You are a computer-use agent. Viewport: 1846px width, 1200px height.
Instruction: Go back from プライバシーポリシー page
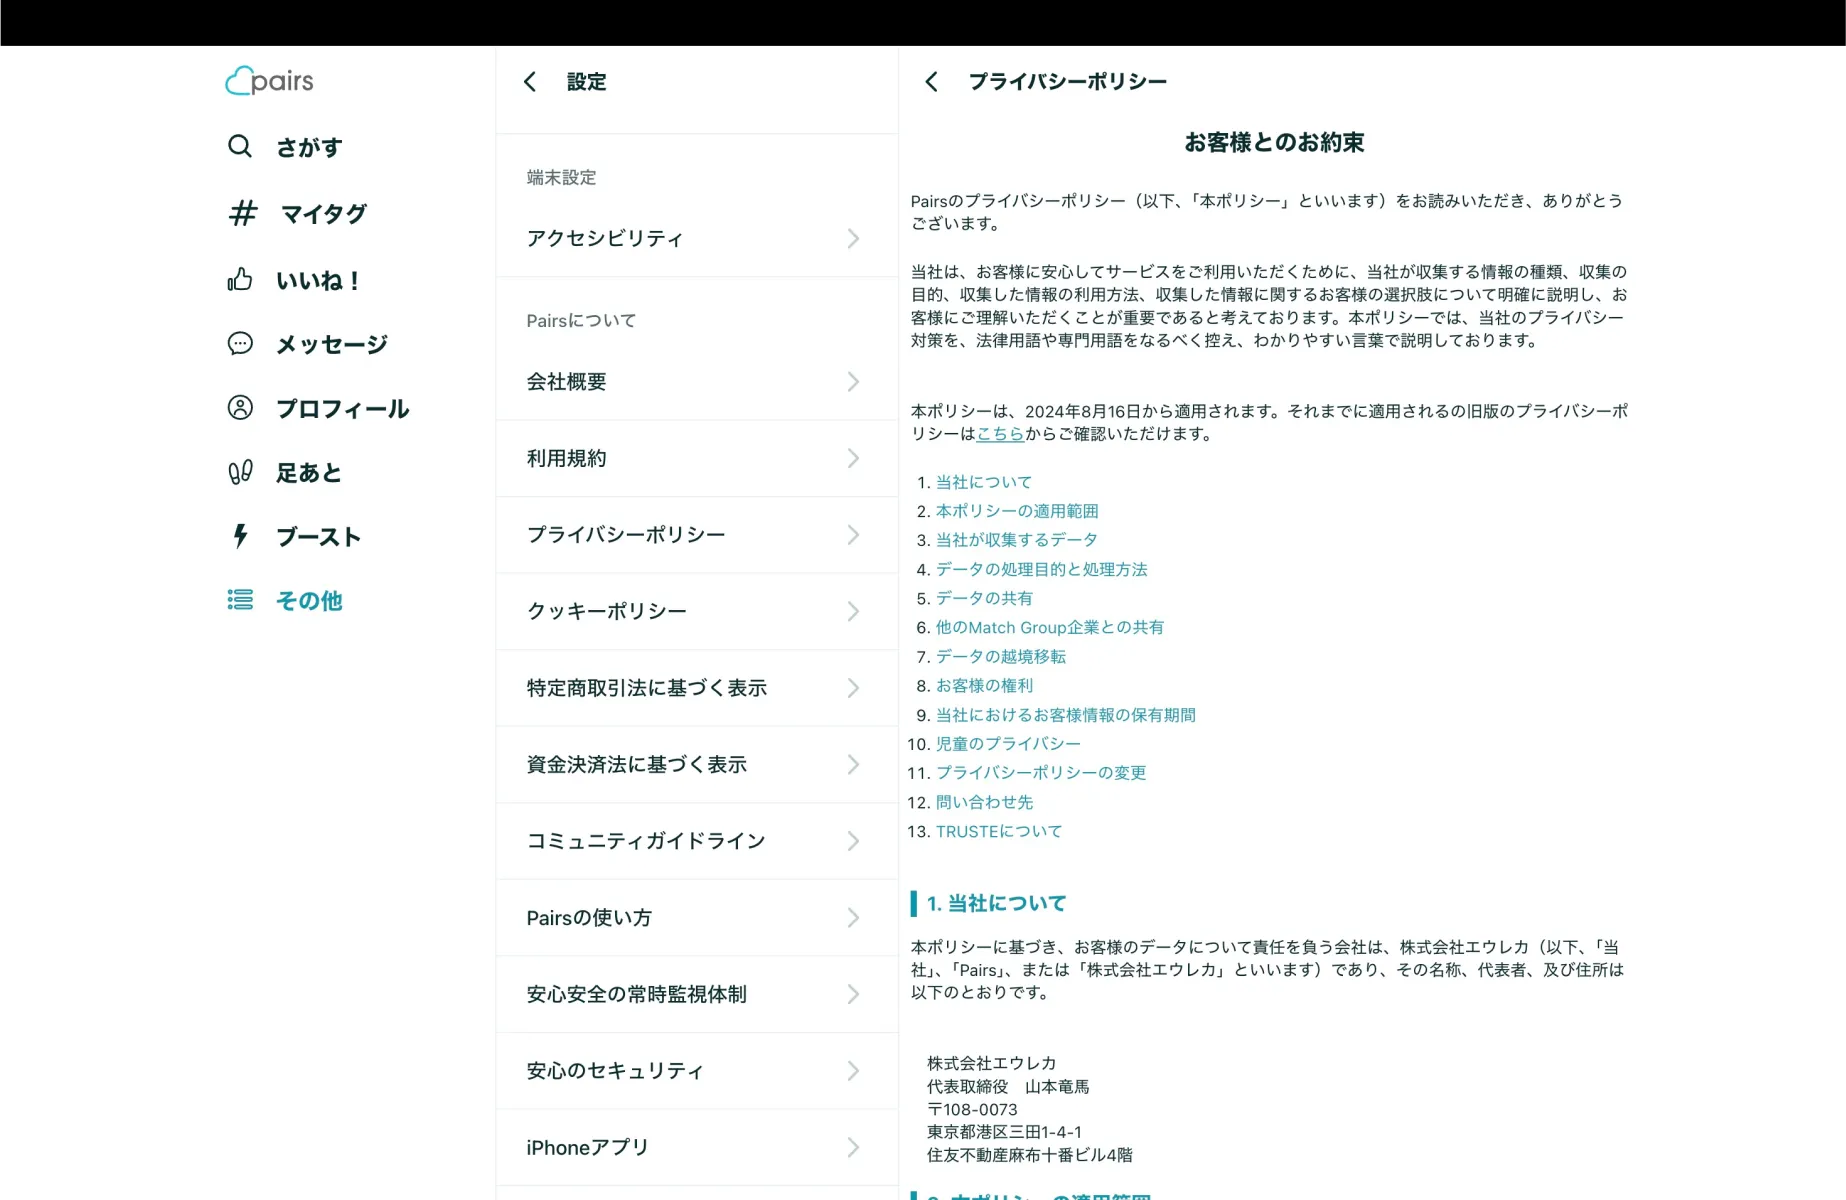[931, 82]
